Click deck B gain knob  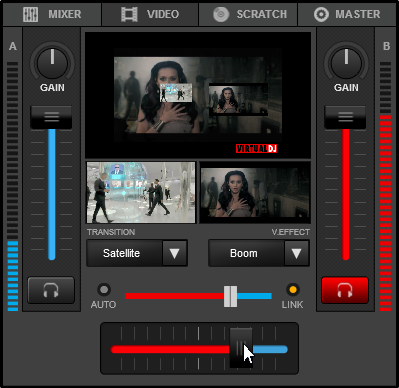click(346, 63)
